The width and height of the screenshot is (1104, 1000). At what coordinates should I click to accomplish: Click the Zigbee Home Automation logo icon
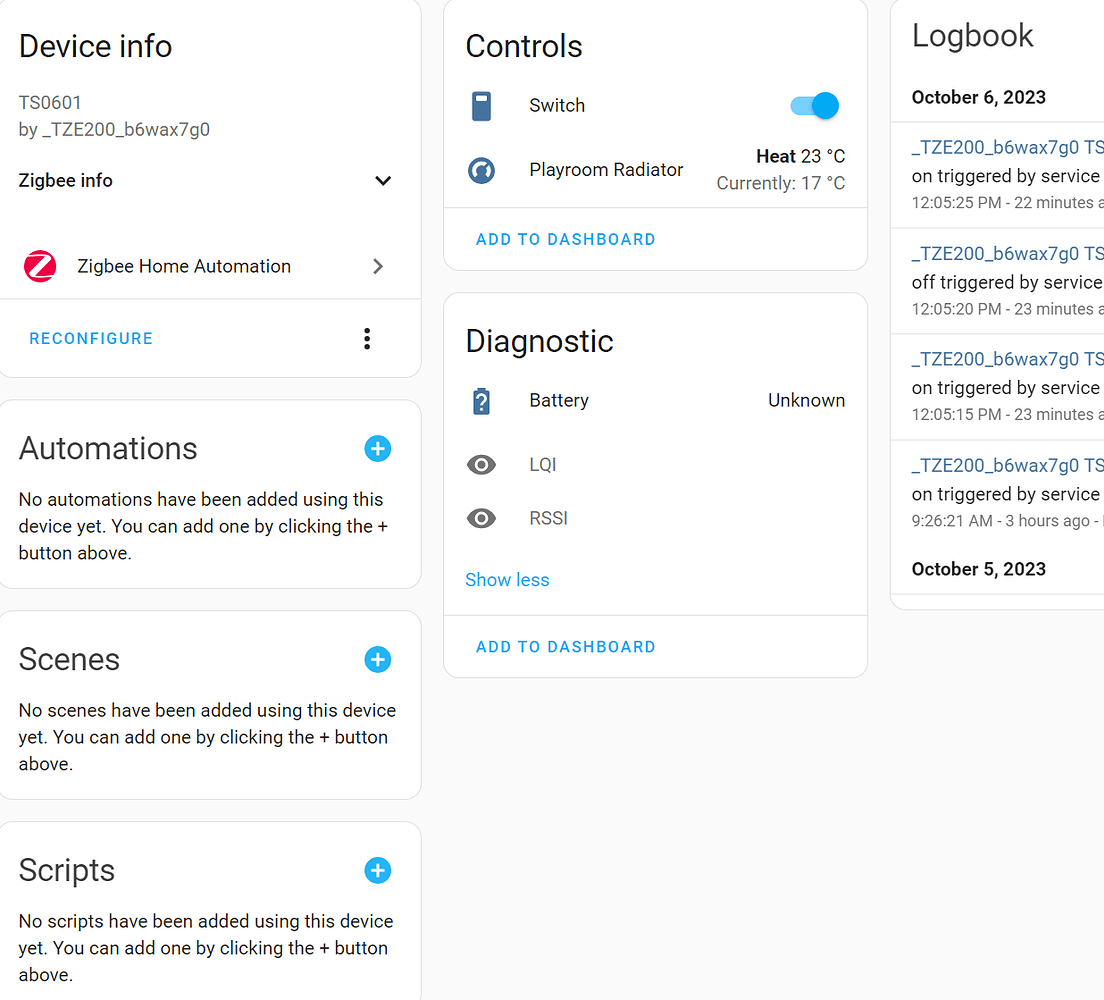[40, 267]
